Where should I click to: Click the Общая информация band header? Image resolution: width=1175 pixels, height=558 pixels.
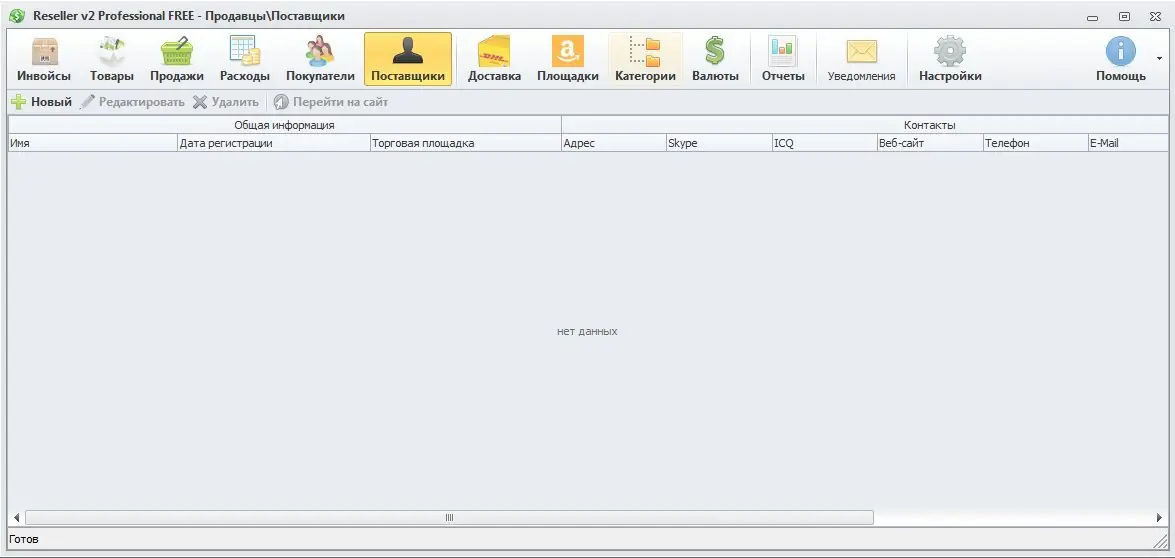pos(285,125)
